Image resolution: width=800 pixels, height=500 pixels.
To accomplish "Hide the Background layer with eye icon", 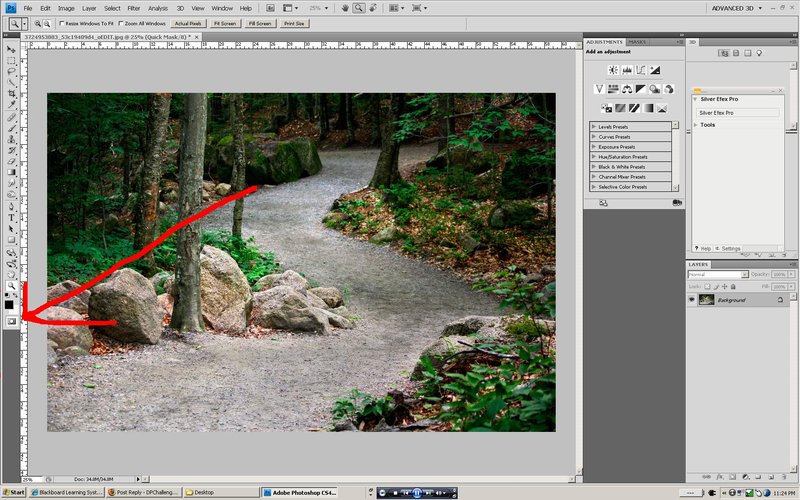I will 692,300.
